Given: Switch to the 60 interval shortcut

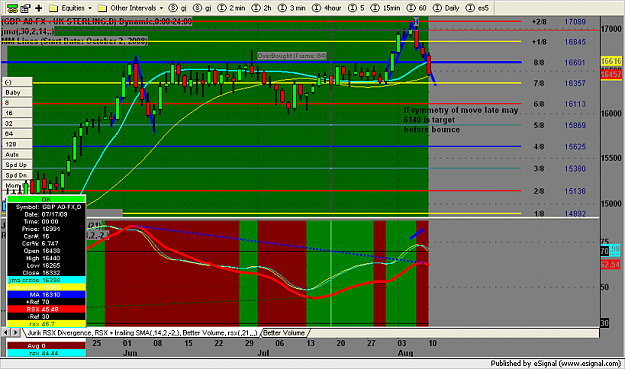Looking at the screenshot, I should (x=417, y=8).
